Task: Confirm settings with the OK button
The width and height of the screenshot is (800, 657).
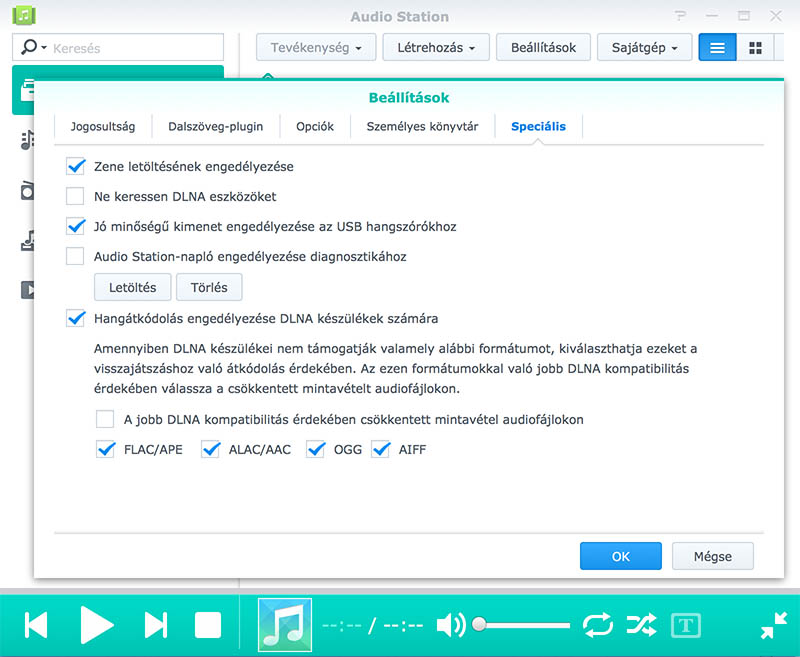Action: click(x=620, y=557)
